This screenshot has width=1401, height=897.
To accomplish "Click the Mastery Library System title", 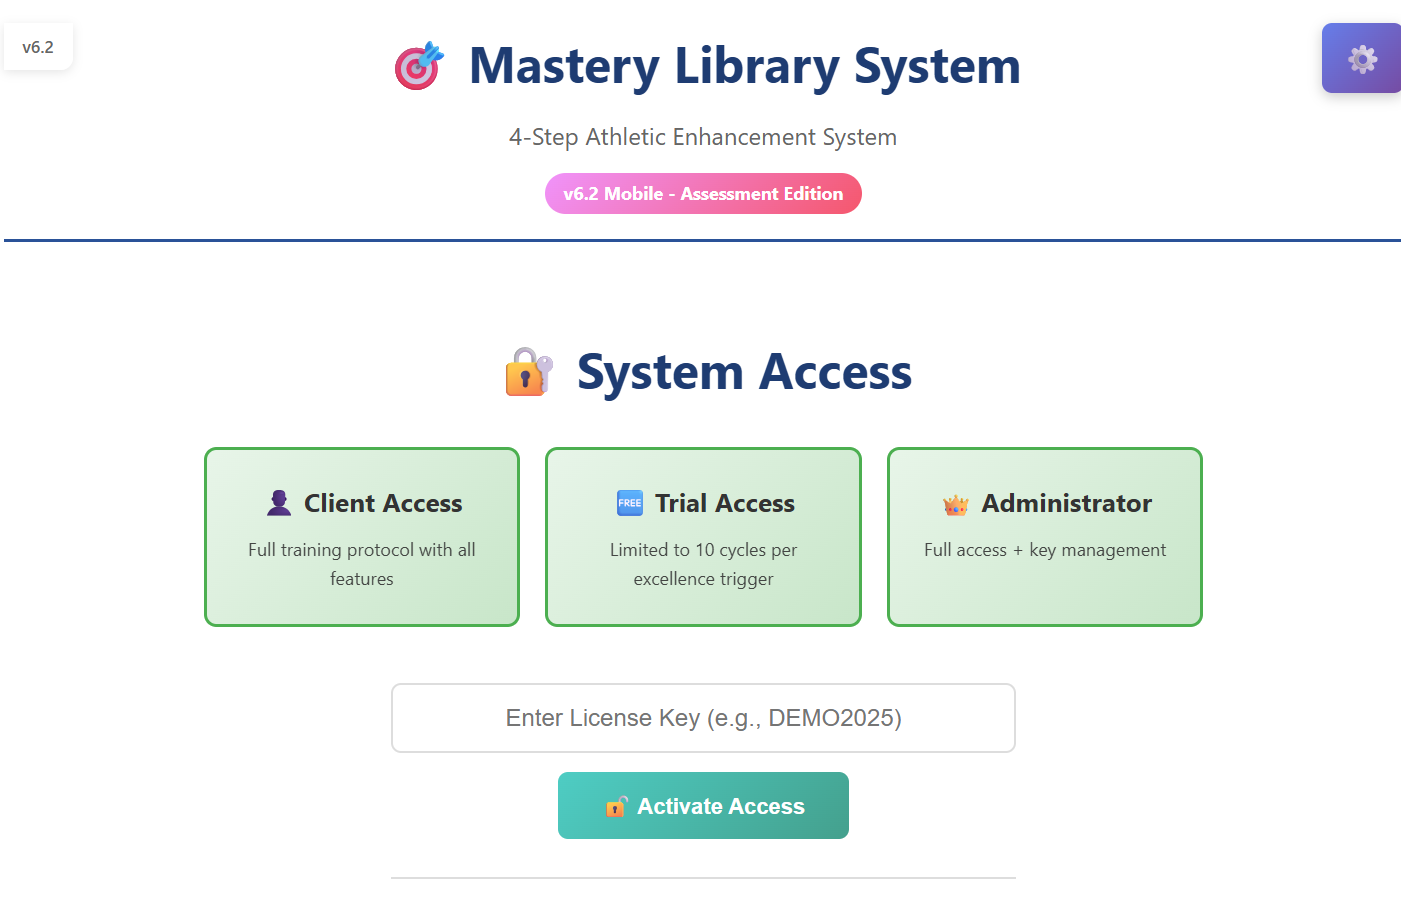I will click(x=744, y=66).
